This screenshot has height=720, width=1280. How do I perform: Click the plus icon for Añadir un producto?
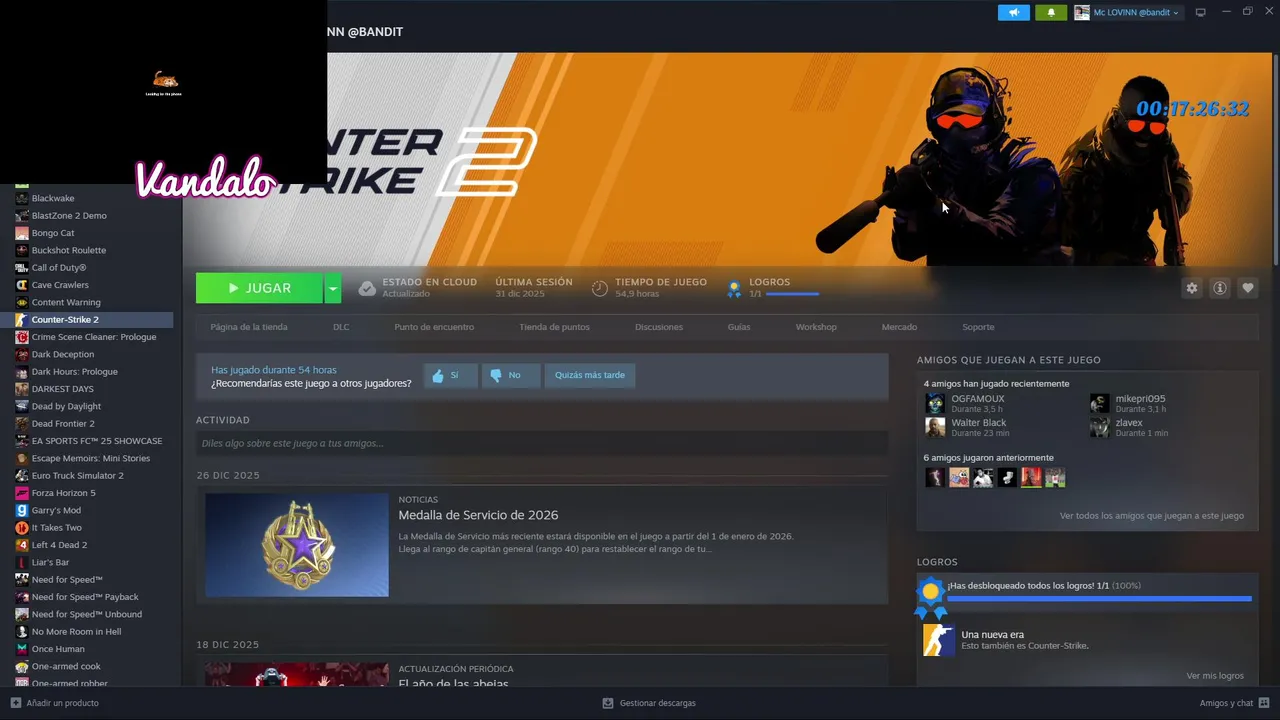16,703
